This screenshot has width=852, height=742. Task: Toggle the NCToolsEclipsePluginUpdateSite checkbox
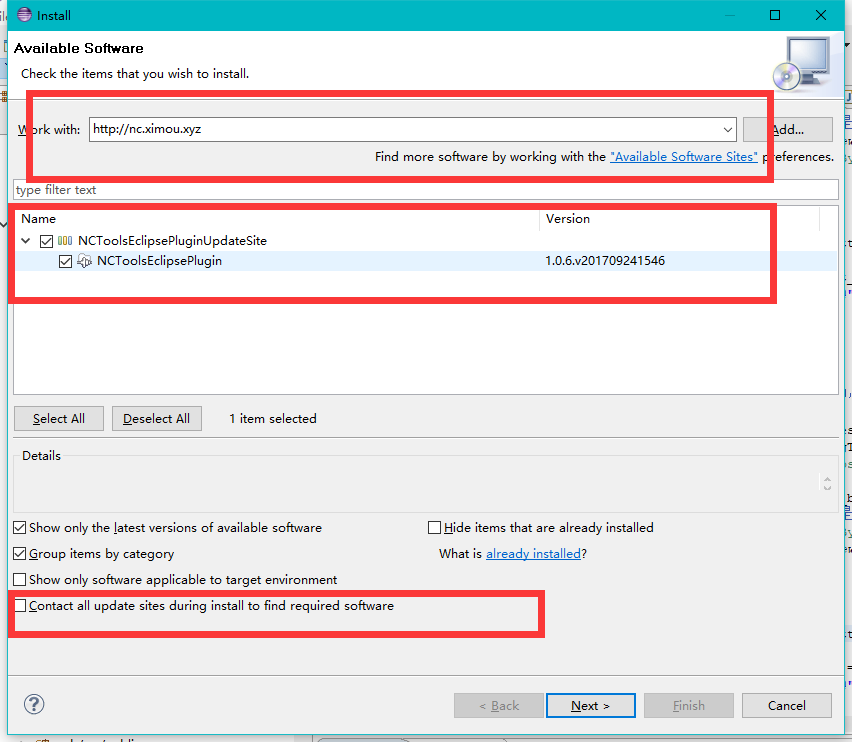pyautogui.click(x=47, y=241)
